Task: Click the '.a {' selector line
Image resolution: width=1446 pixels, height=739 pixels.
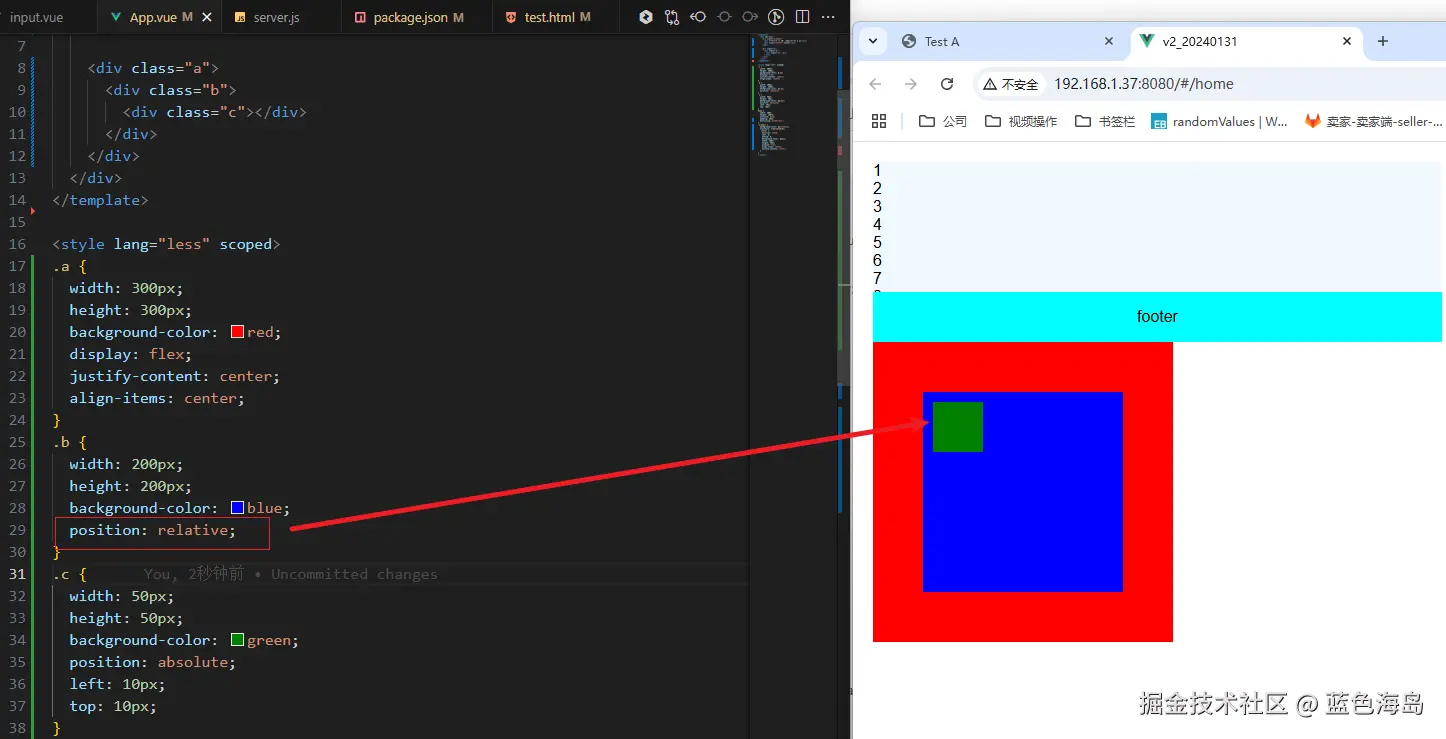Action: coord(70,266)
